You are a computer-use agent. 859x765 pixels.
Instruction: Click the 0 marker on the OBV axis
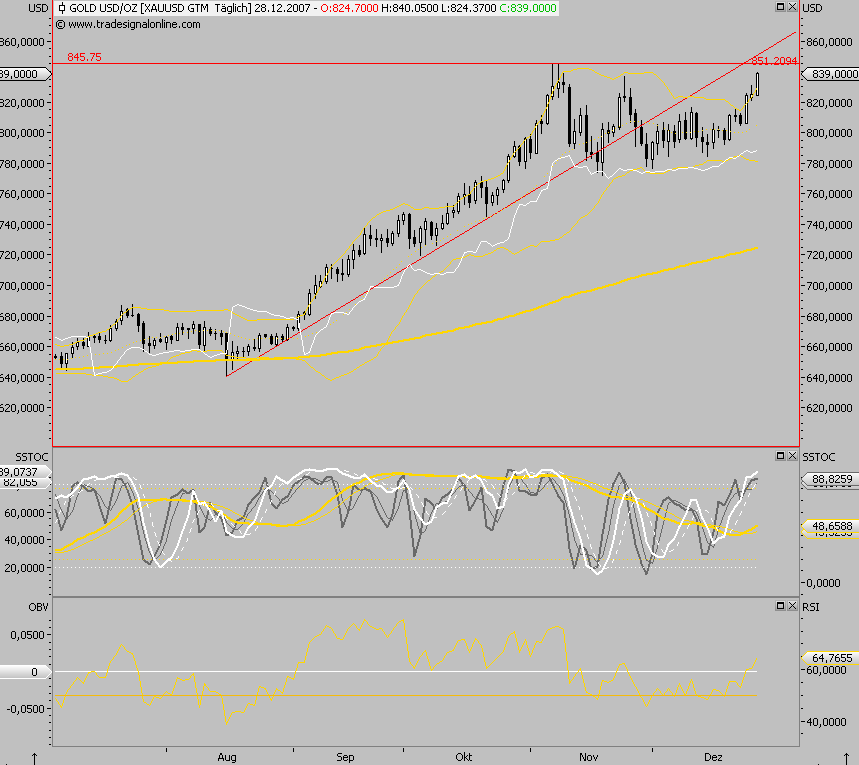(26, 672)
